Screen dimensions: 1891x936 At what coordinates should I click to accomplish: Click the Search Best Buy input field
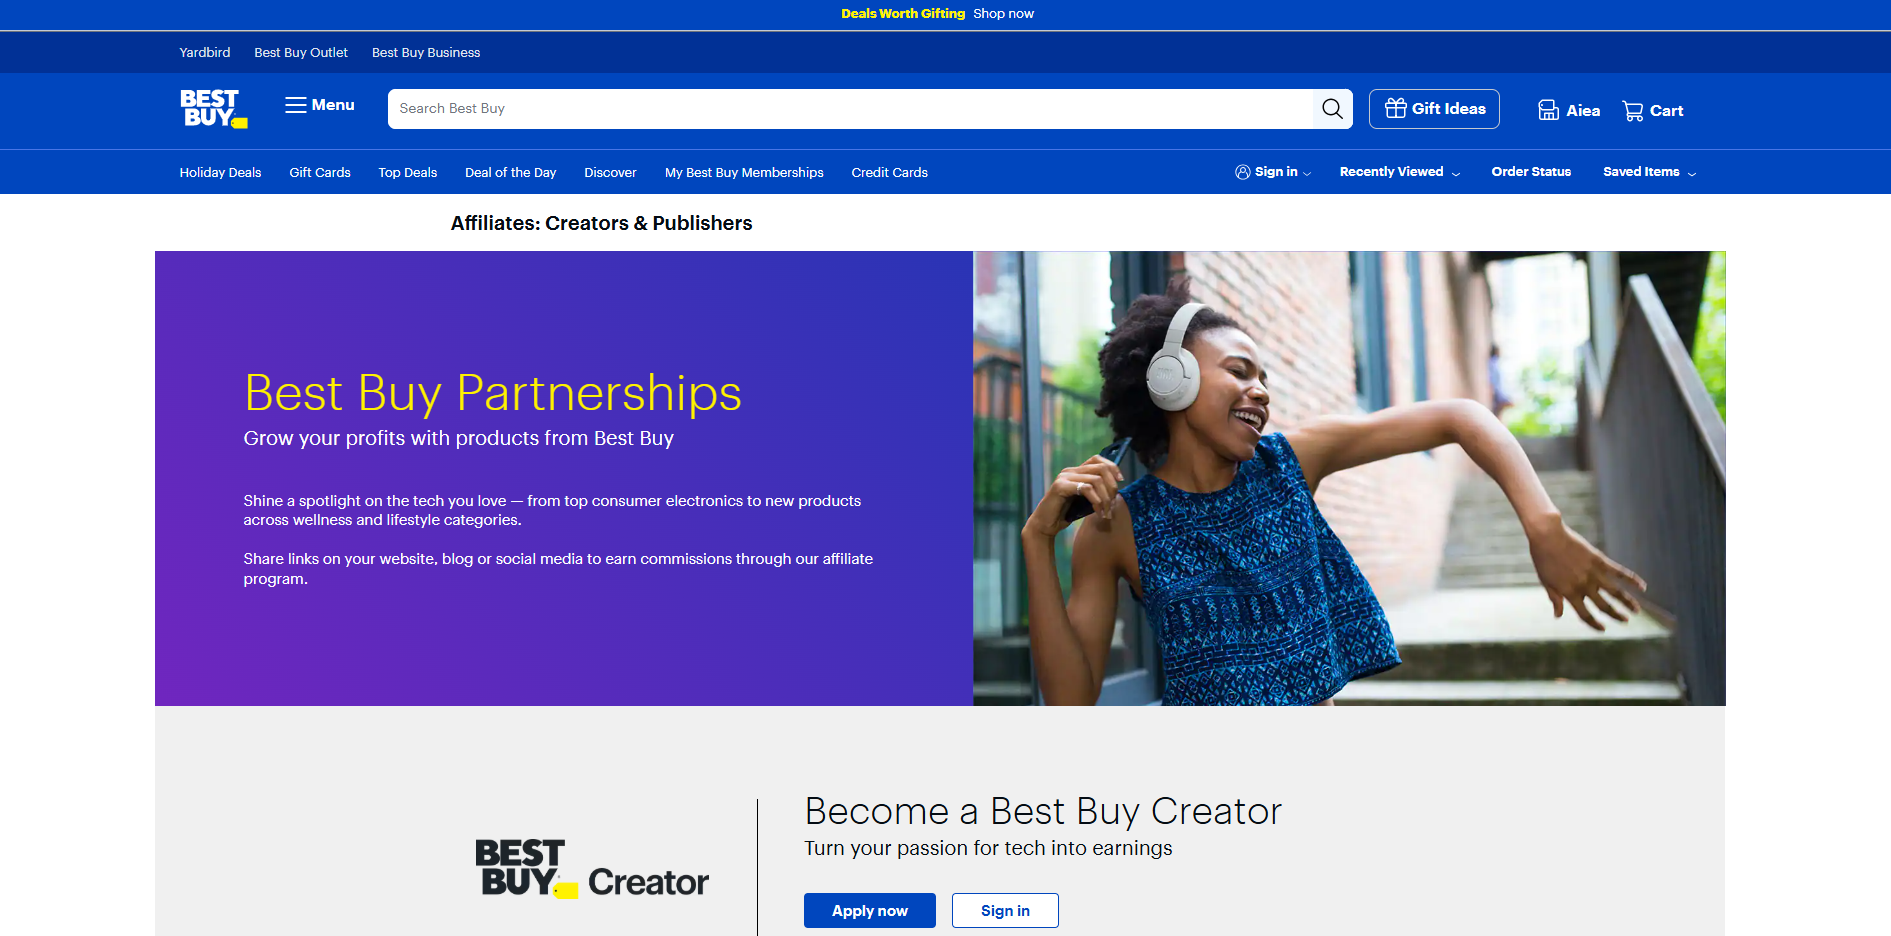(850, 109)
